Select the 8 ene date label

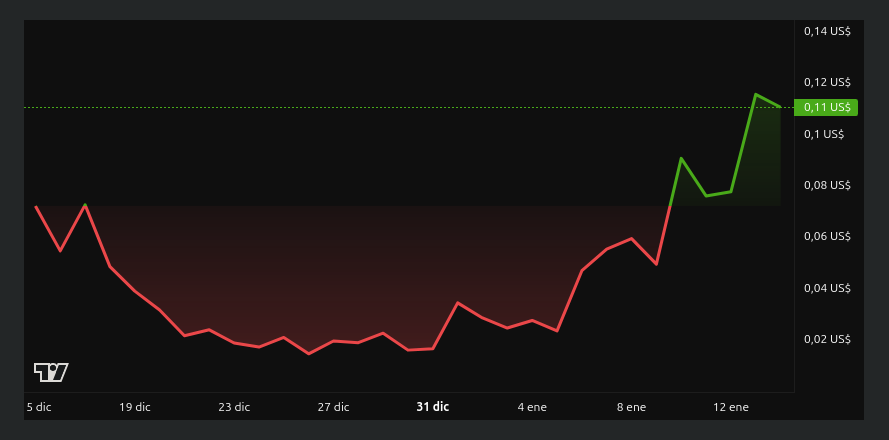pyautogui.click(x=632, y=407)
